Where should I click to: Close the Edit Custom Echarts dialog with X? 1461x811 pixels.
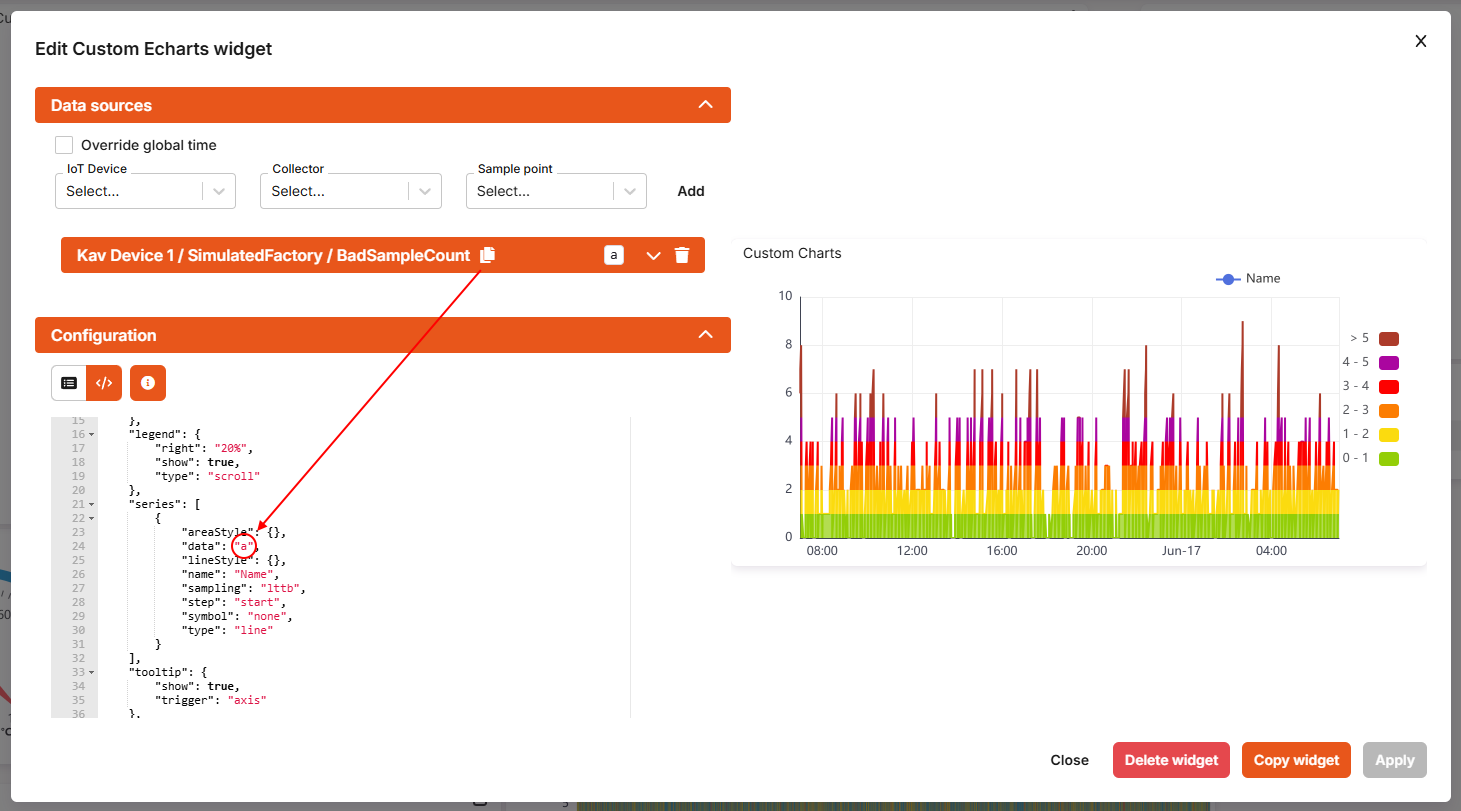click(x=1420, y=41)
